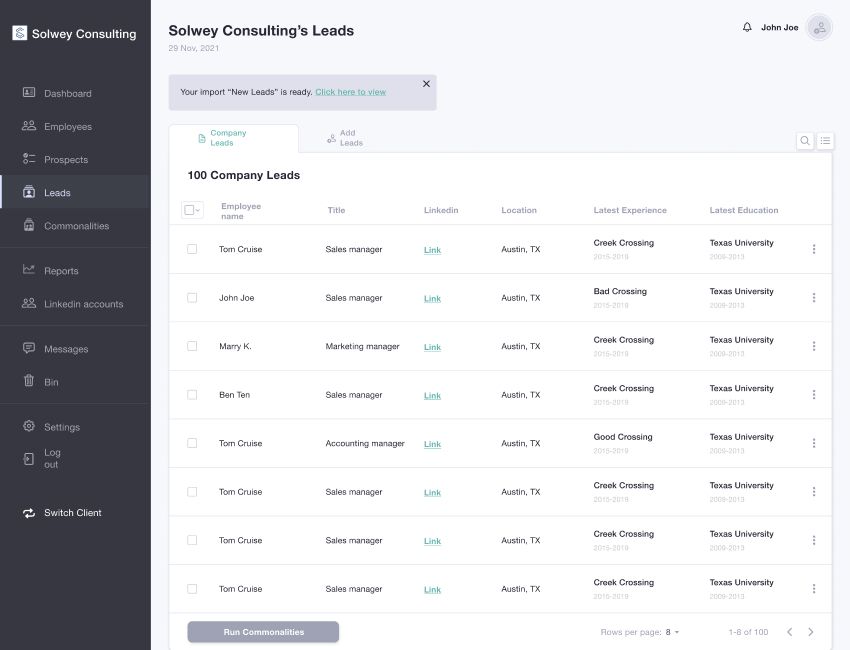Click the Latest Education column header
Screen dimensions: 850x650
tap(744, 210)
